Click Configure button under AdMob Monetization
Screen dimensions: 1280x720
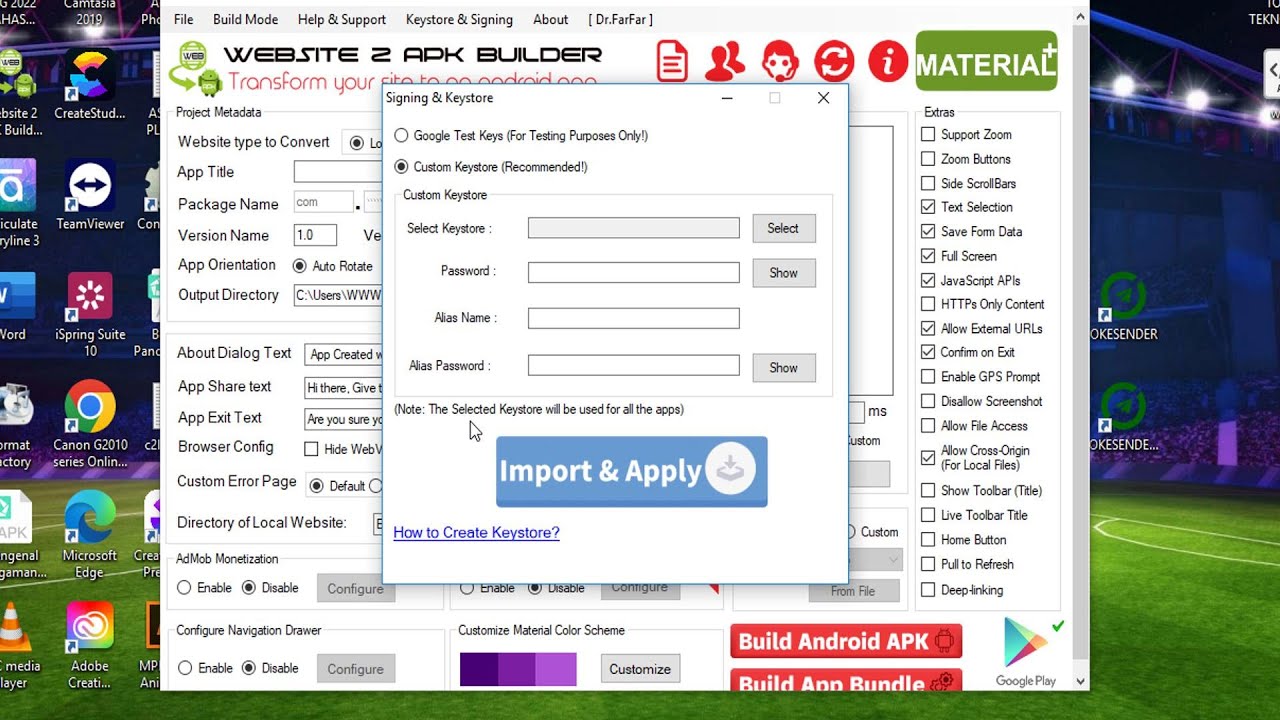355,588
